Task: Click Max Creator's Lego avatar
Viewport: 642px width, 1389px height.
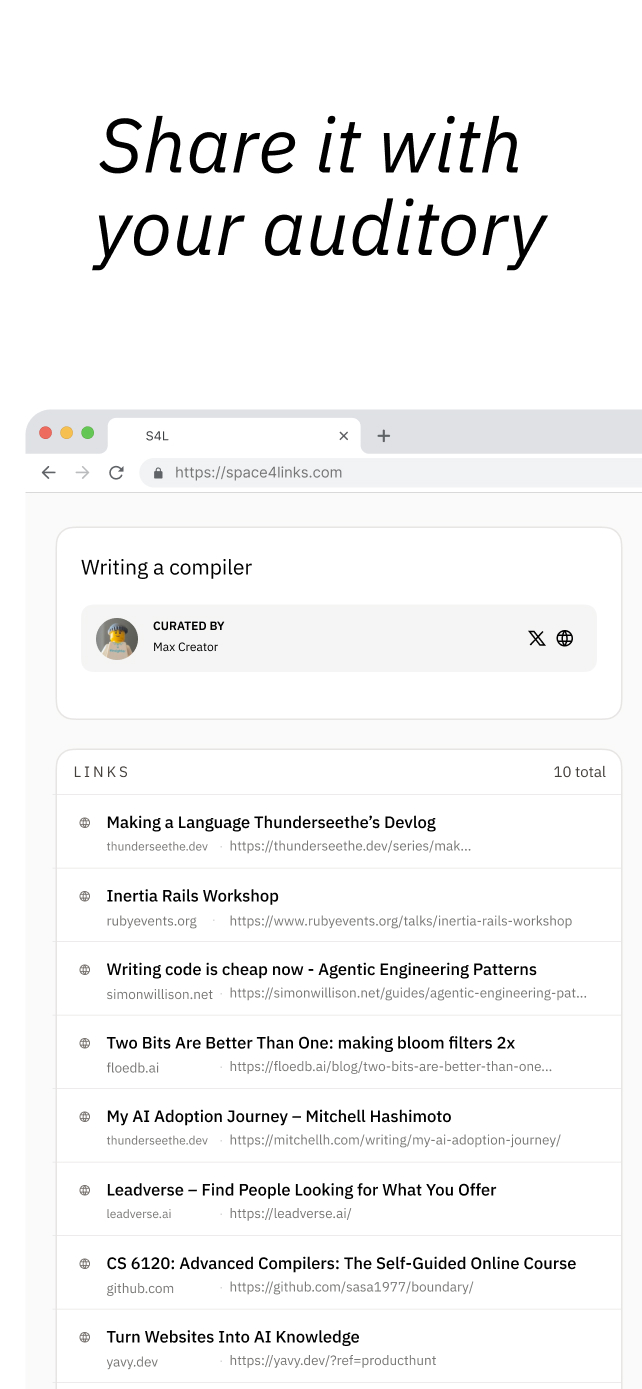Action: click(x=117, y=638)
